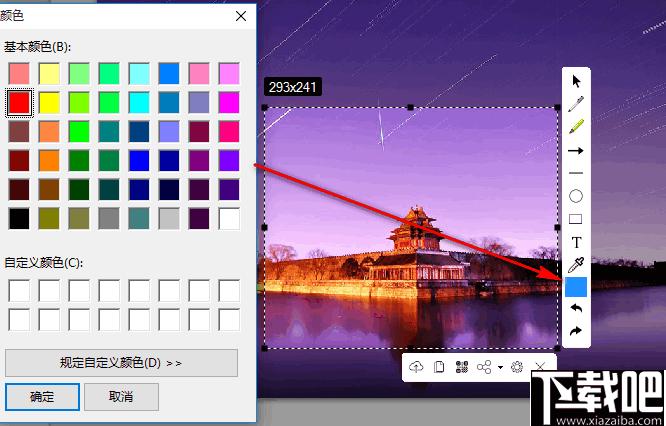The width and height of the screenshot is (666, 426).
Task: Select the rectangle shape tool
Action: (x=576, y=219)
